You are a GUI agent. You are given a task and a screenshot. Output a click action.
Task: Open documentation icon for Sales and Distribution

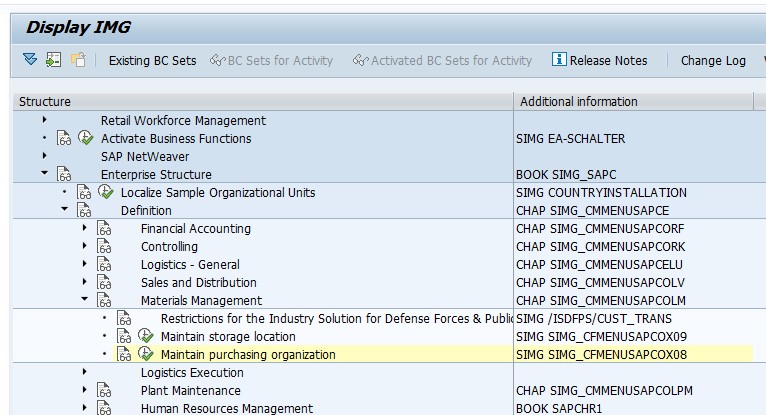pyautogui.click(x=104, y=283)
